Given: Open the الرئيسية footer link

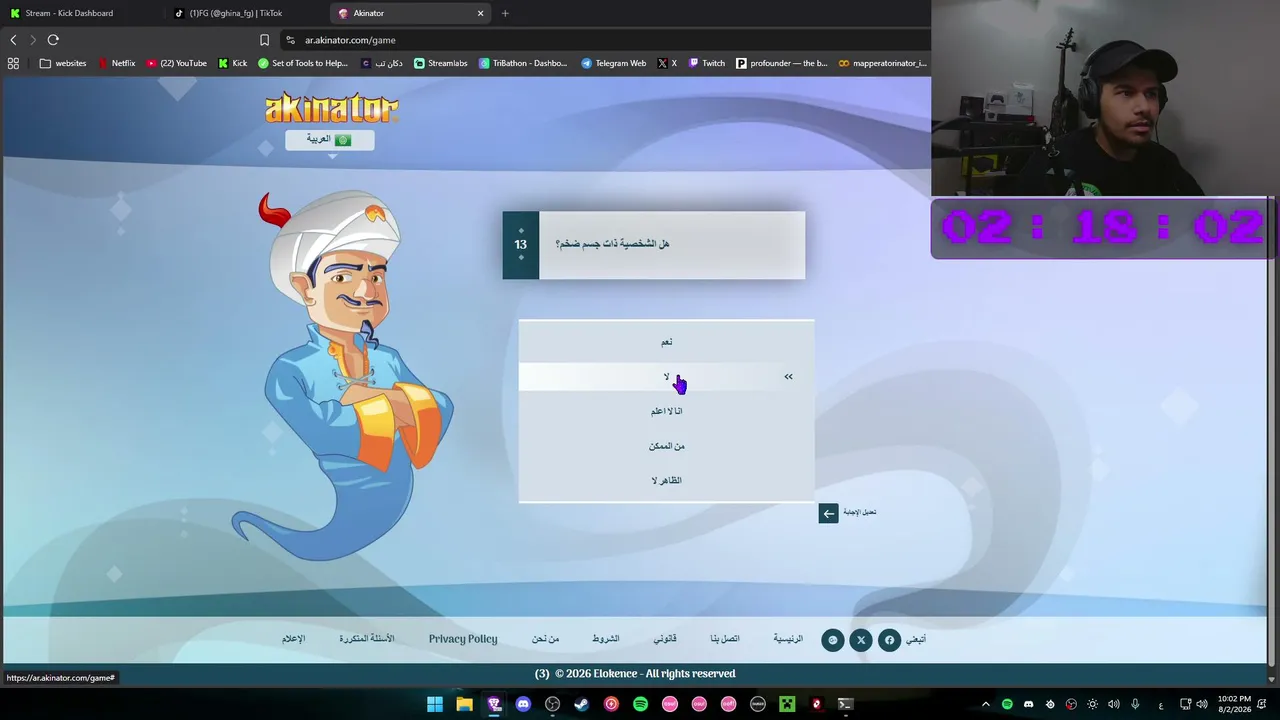Looking at the screenshot, I should [x=788, y=639].
